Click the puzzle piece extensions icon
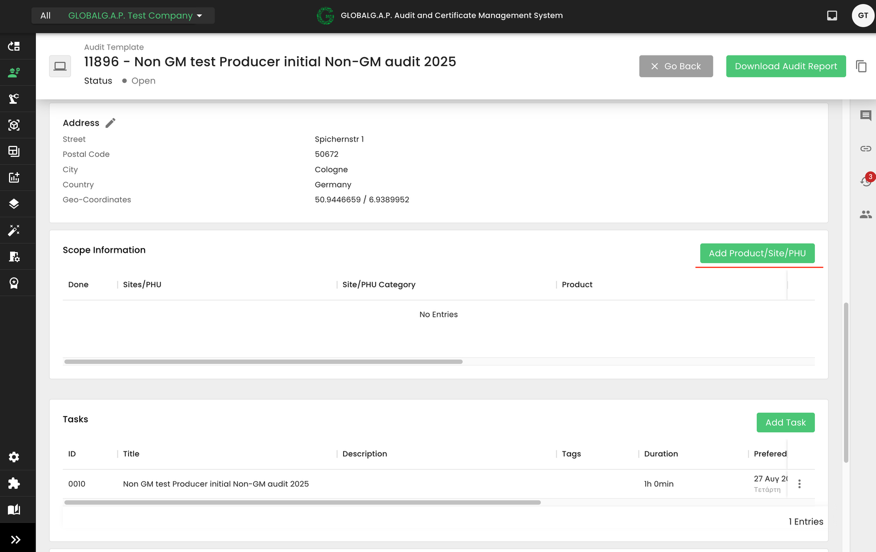Viewport: 876px width, 552px height. click(14, 483)
